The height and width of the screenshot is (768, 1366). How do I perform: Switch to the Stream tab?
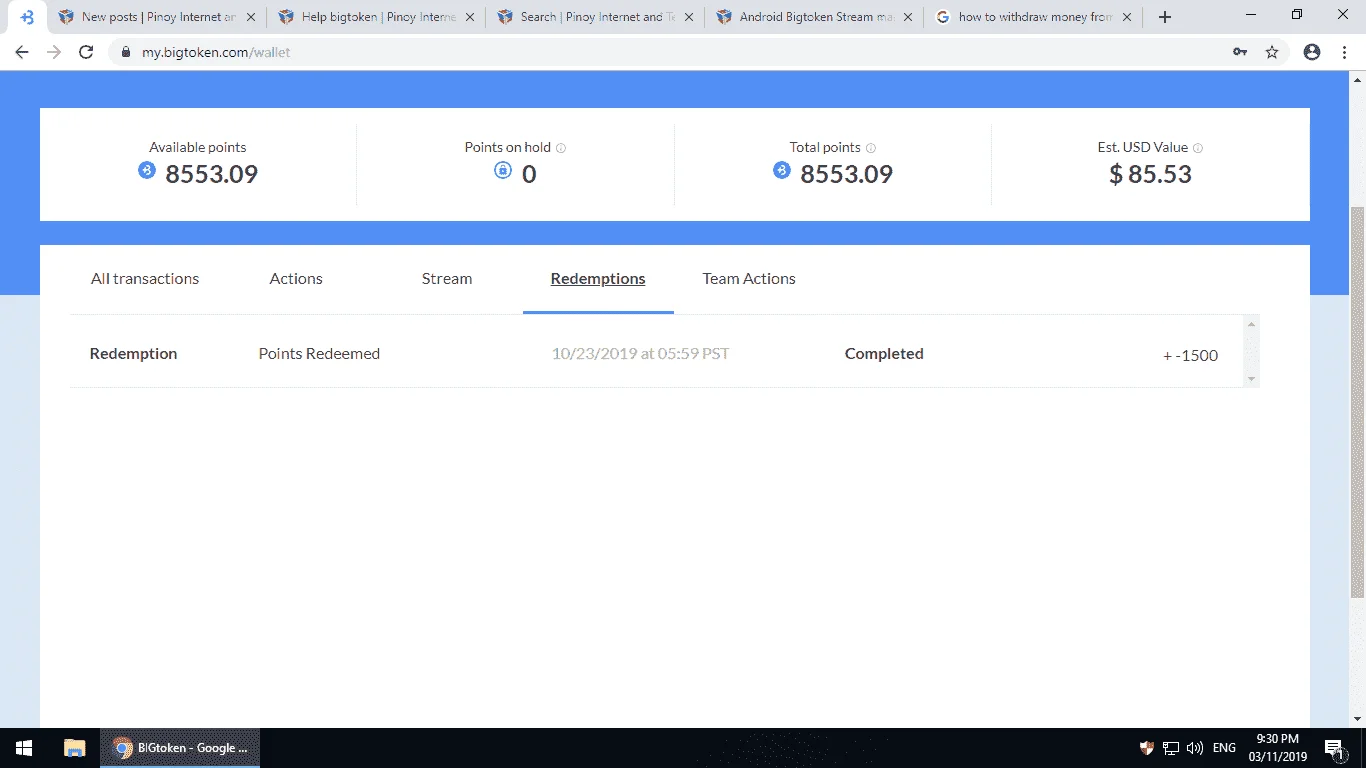tap(447, 279)
